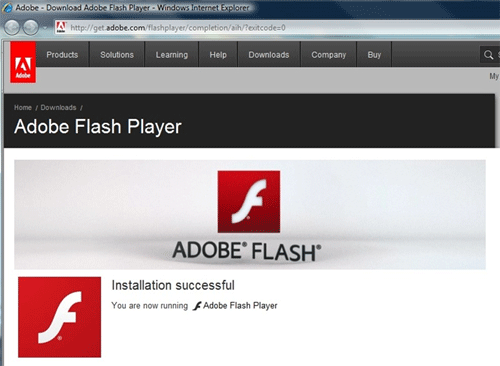Click the browser Forward arrow button
The height and width of the screenshot is (366, 500).
[31, 27]
